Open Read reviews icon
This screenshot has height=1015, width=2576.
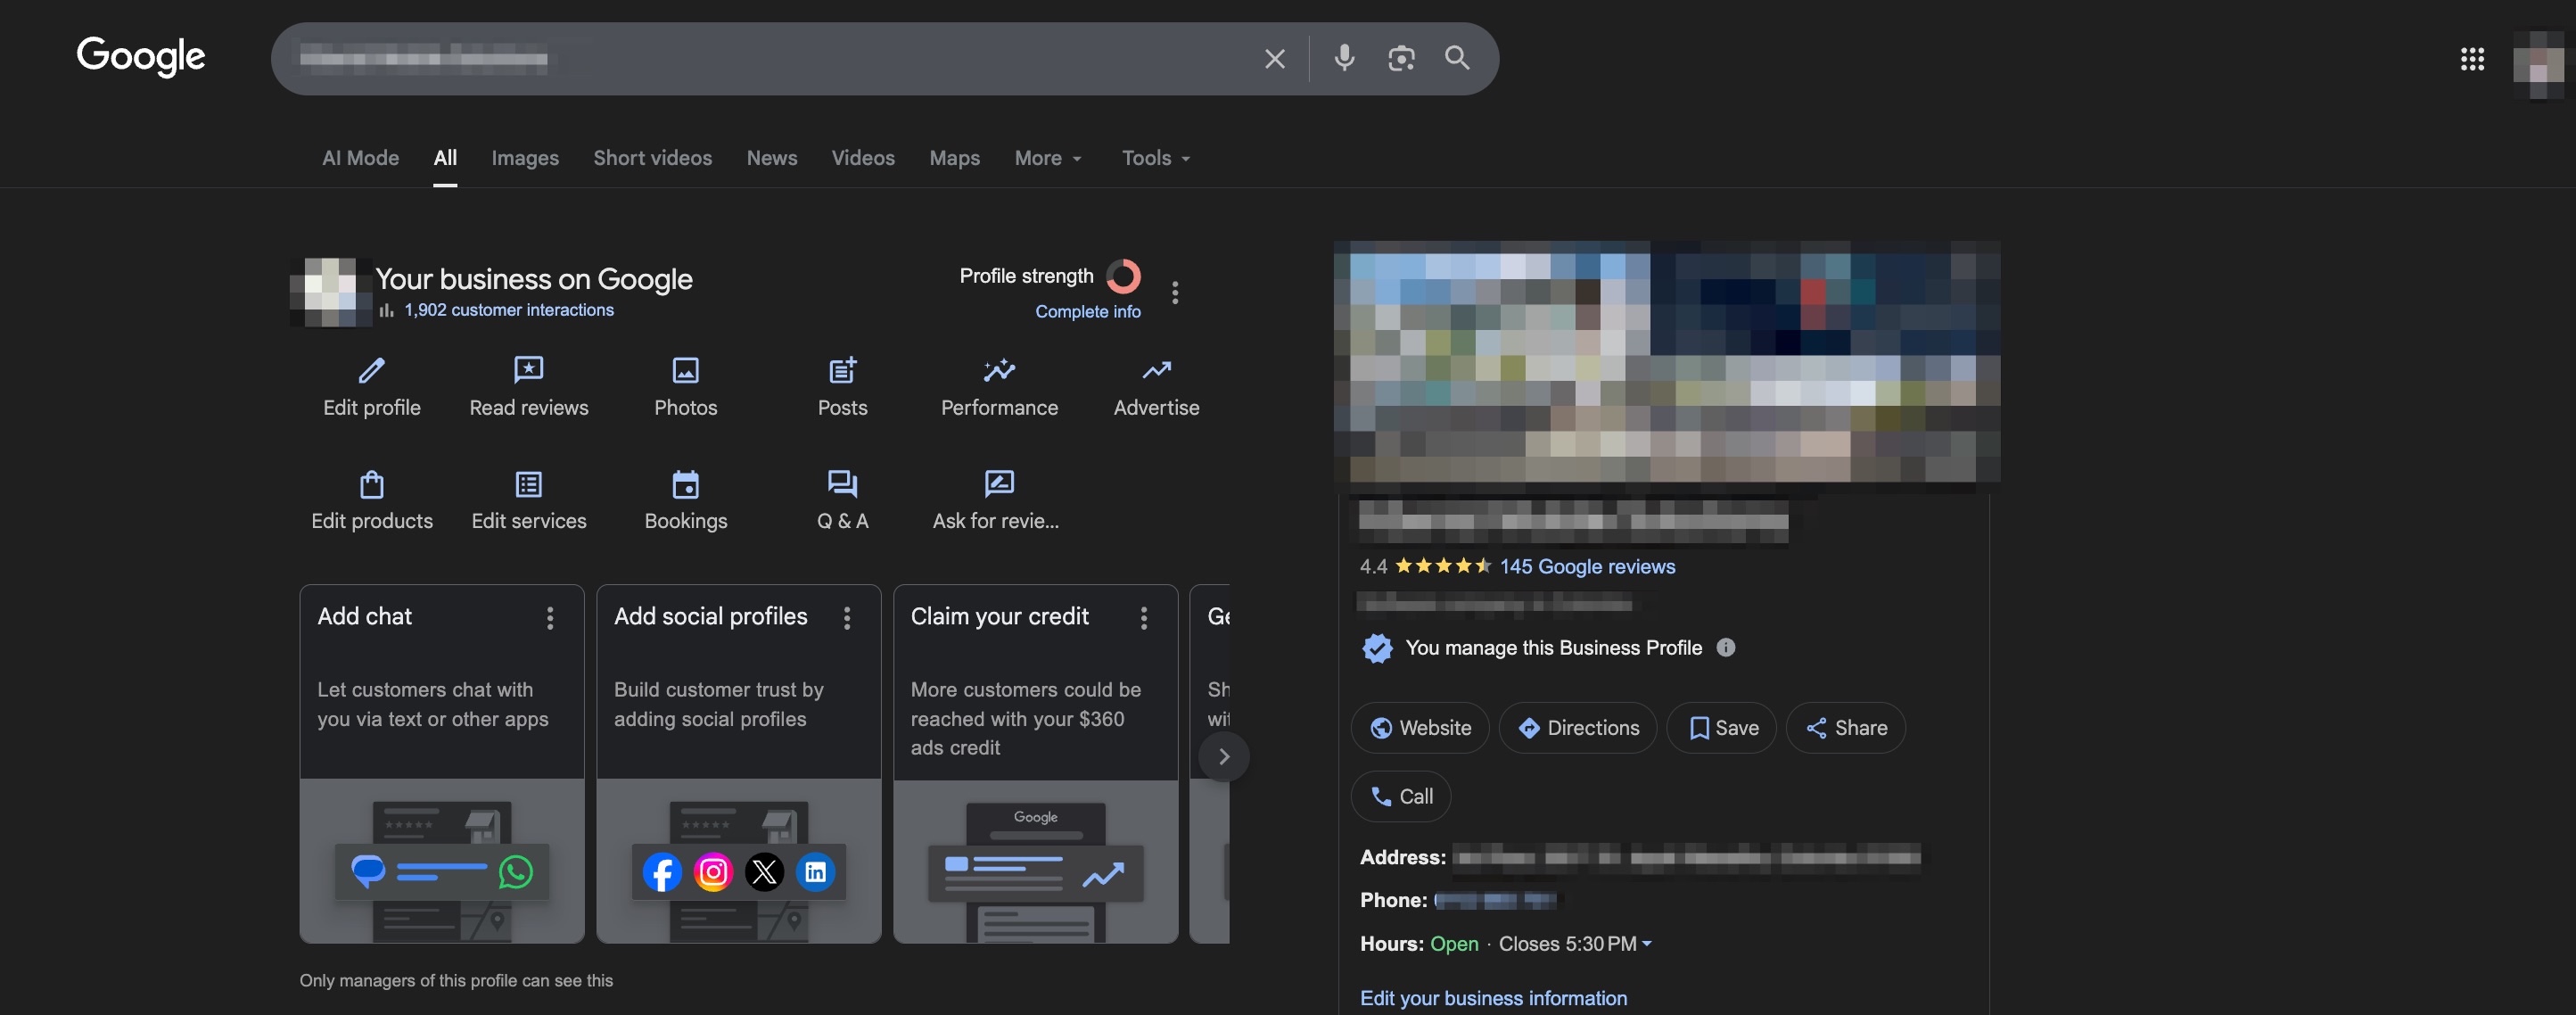528,371
